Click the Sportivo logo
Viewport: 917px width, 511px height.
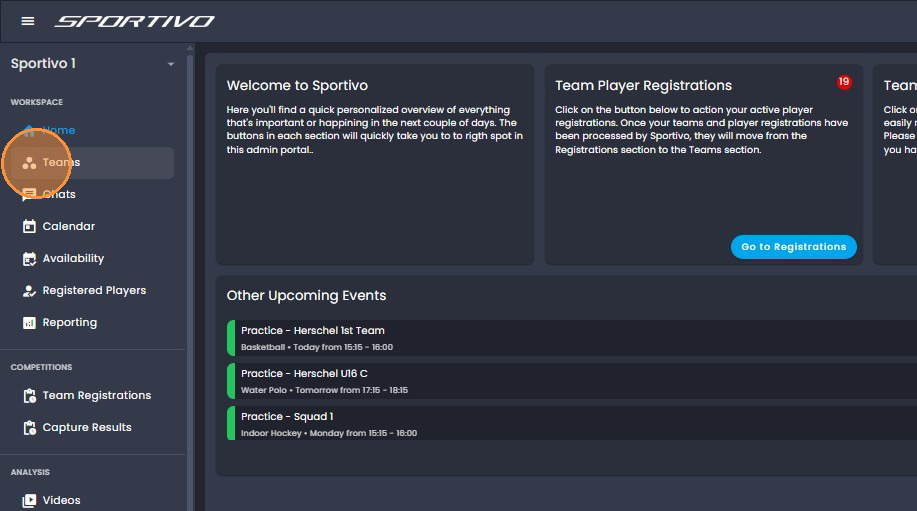point(135,21)
